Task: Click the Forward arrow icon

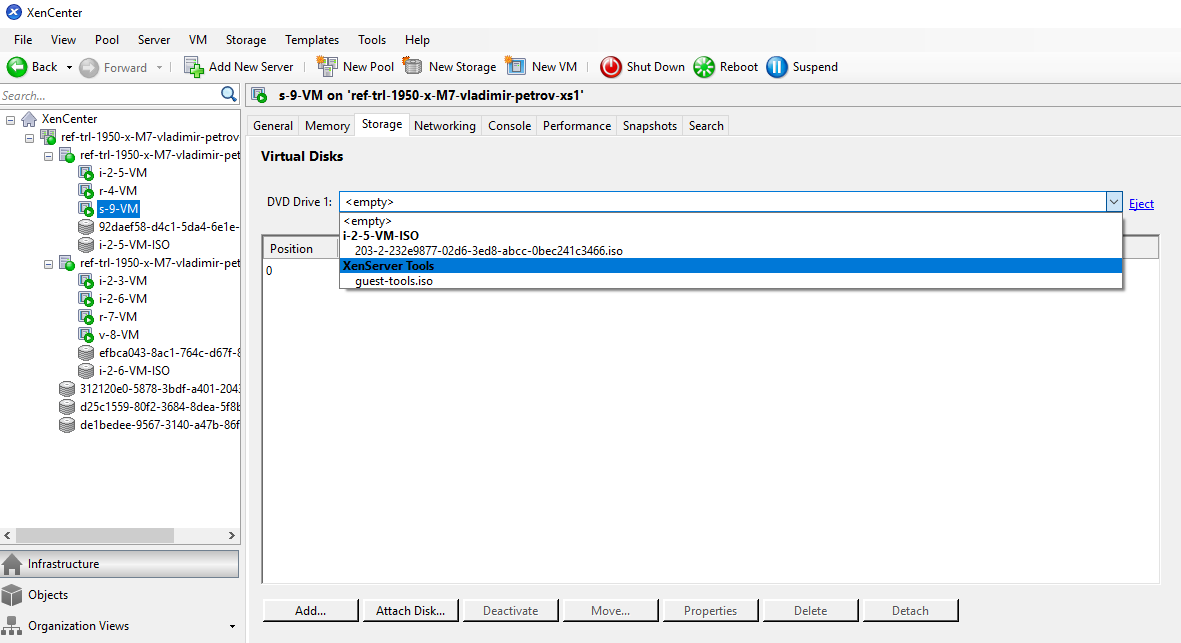Action: (89, 68)
